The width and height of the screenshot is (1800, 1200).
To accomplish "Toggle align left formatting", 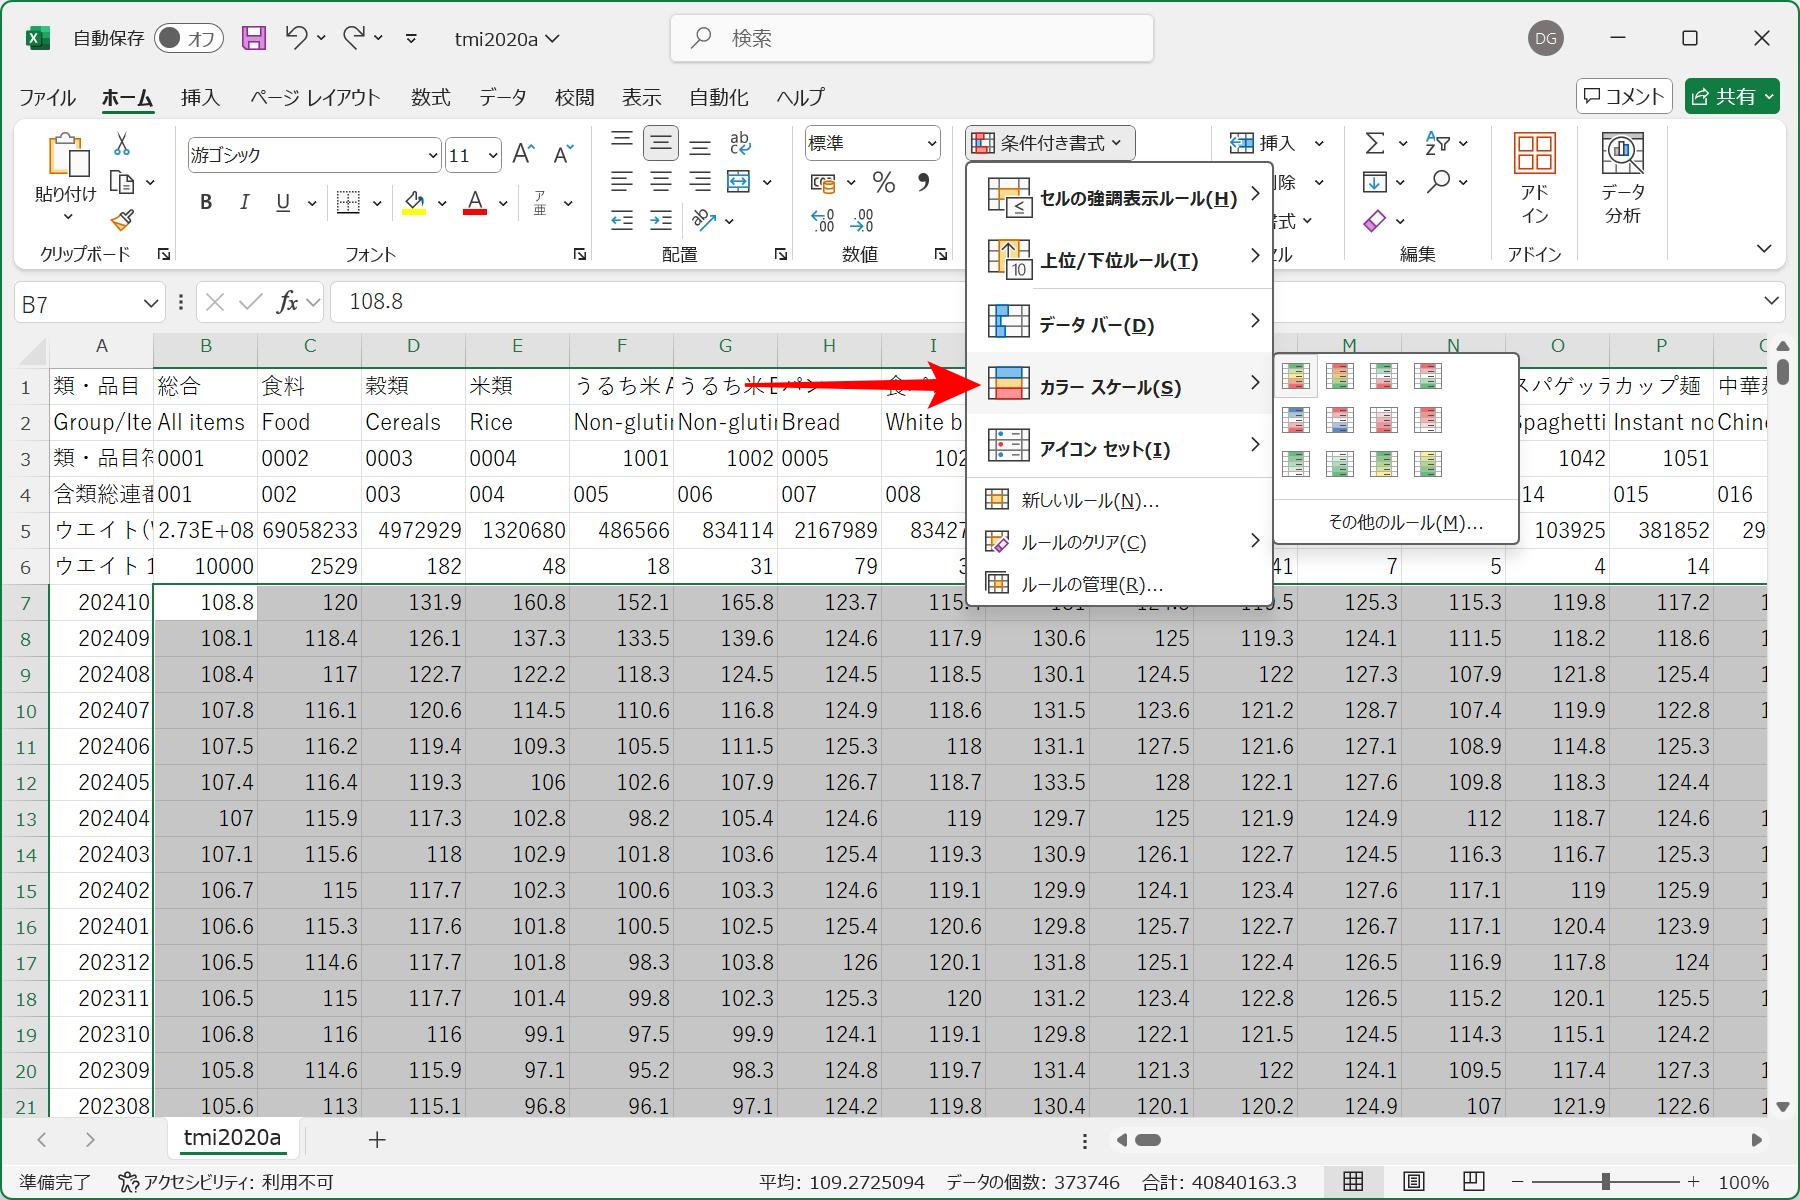I will pyautogui.click(x=622, y=182).
